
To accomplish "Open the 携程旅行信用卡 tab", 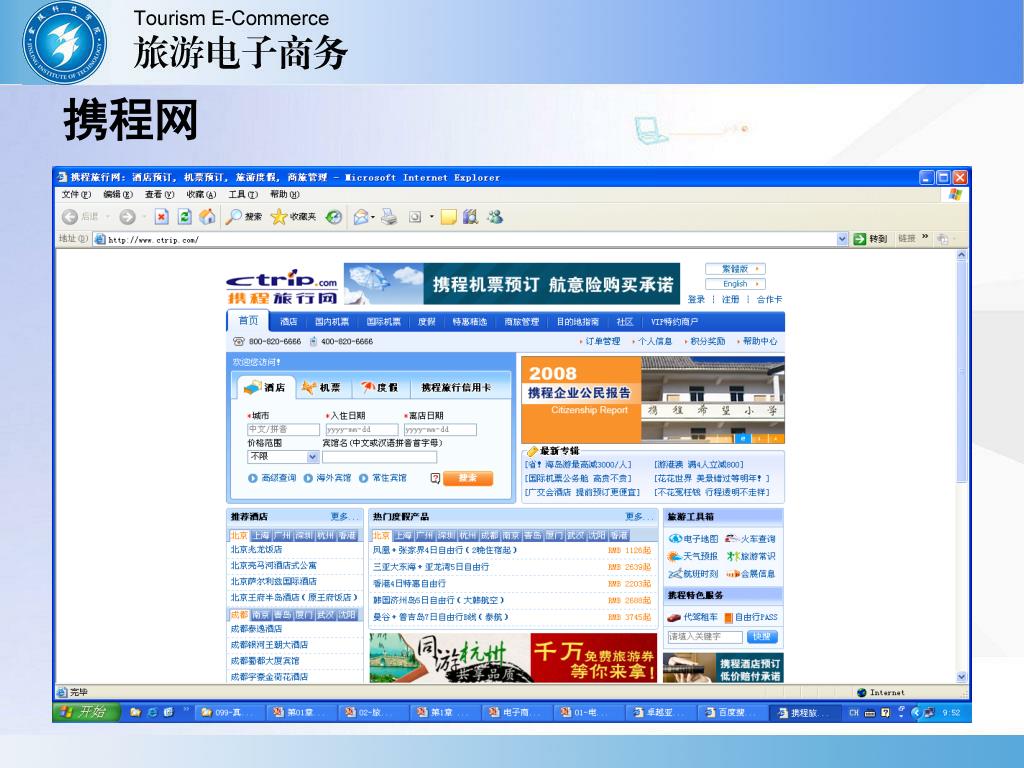I will (x=456, y=388).
